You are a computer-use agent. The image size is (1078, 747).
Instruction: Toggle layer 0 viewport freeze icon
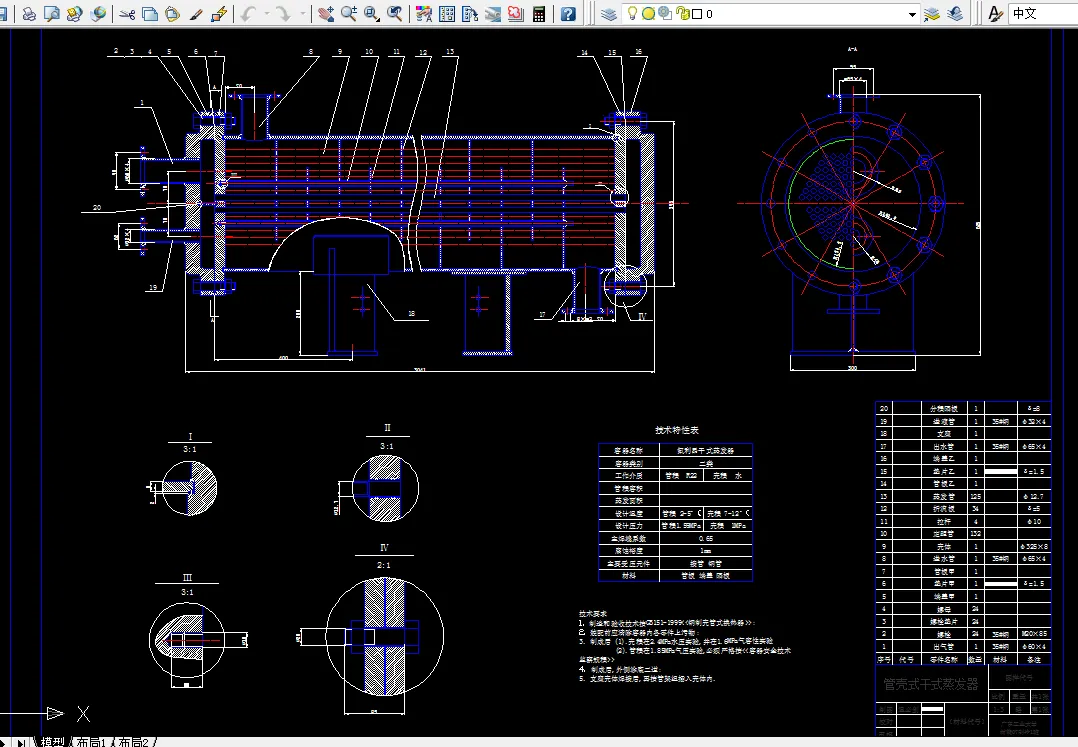click(665, 13)
